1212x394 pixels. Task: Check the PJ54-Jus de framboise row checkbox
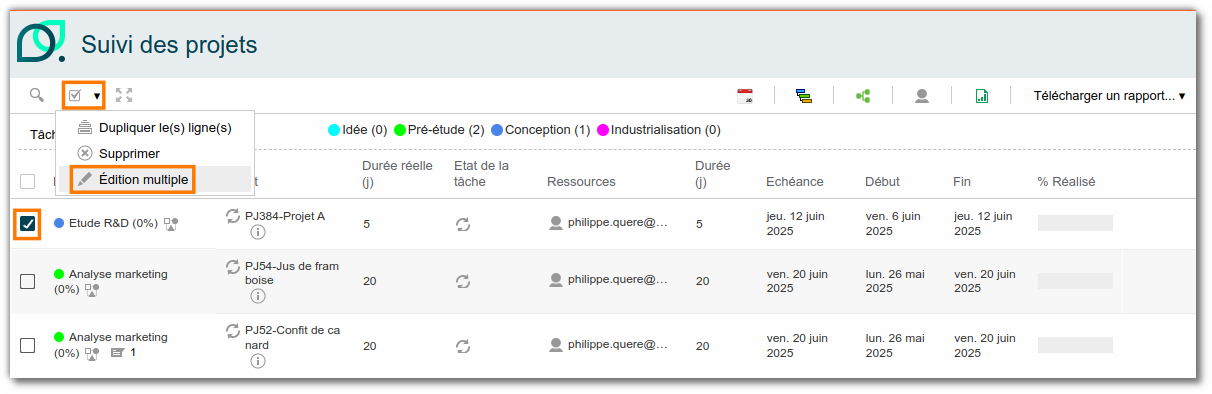(28, 281)
